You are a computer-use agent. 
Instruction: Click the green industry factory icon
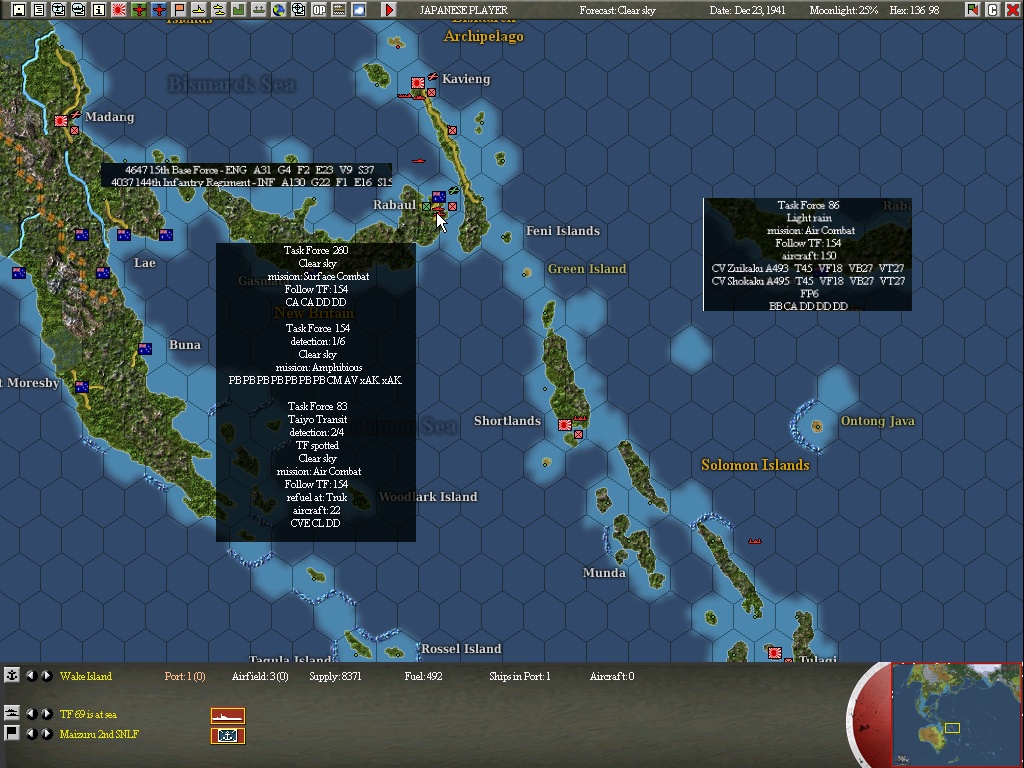click(238, 10)
